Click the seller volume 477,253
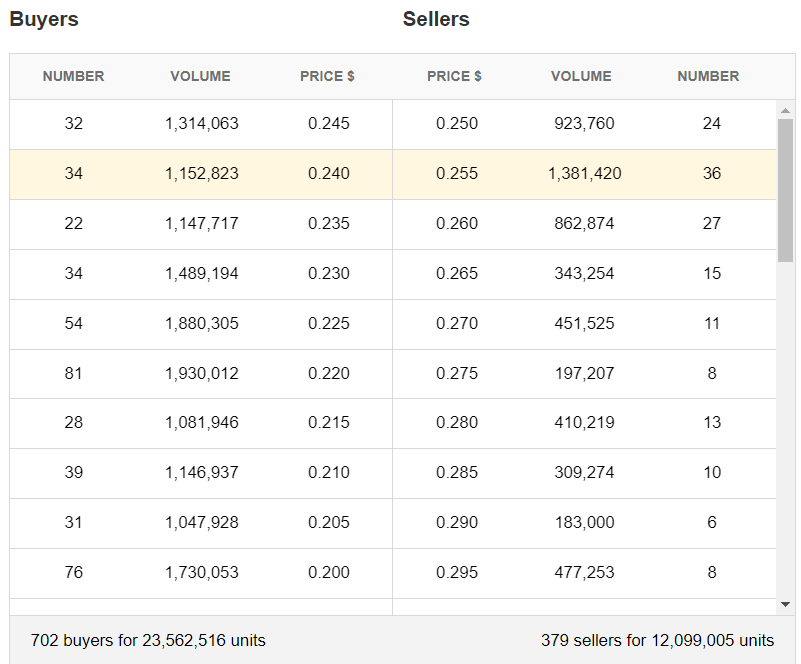Viewport: 801px width, 664px height. tap(584, 573)
